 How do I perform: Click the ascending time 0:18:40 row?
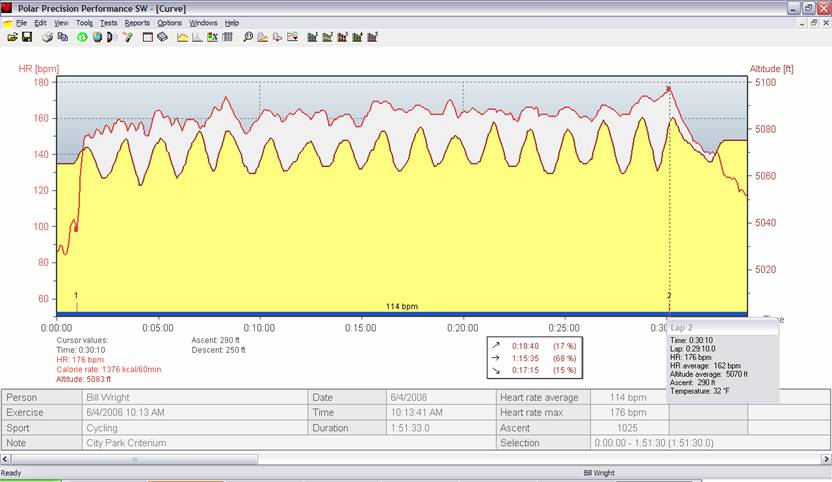click(x=534, y=346)
